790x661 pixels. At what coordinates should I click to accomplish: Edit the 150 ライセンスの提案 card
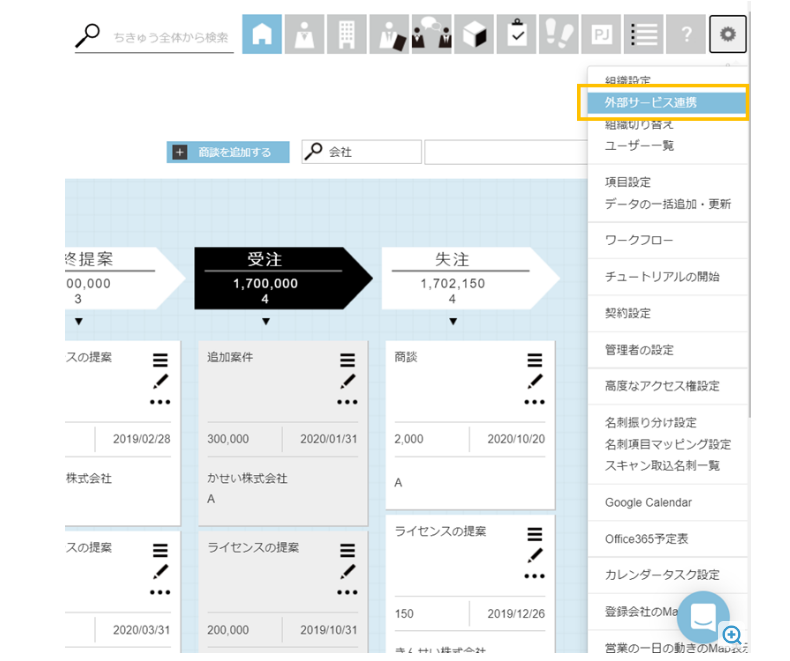point(535,555)
